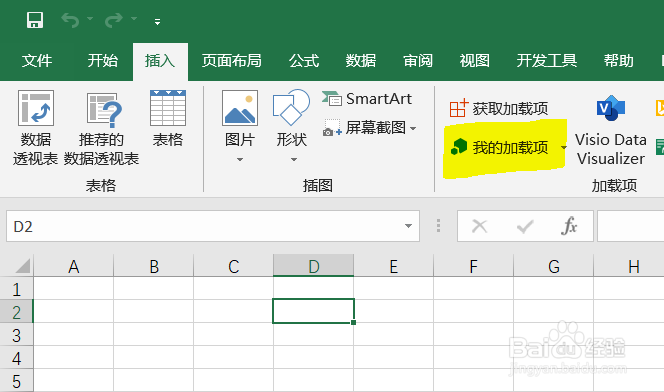Click the fill handle of cell D2
This screenshot has width=664, height=392.
(x=354, y=323)
